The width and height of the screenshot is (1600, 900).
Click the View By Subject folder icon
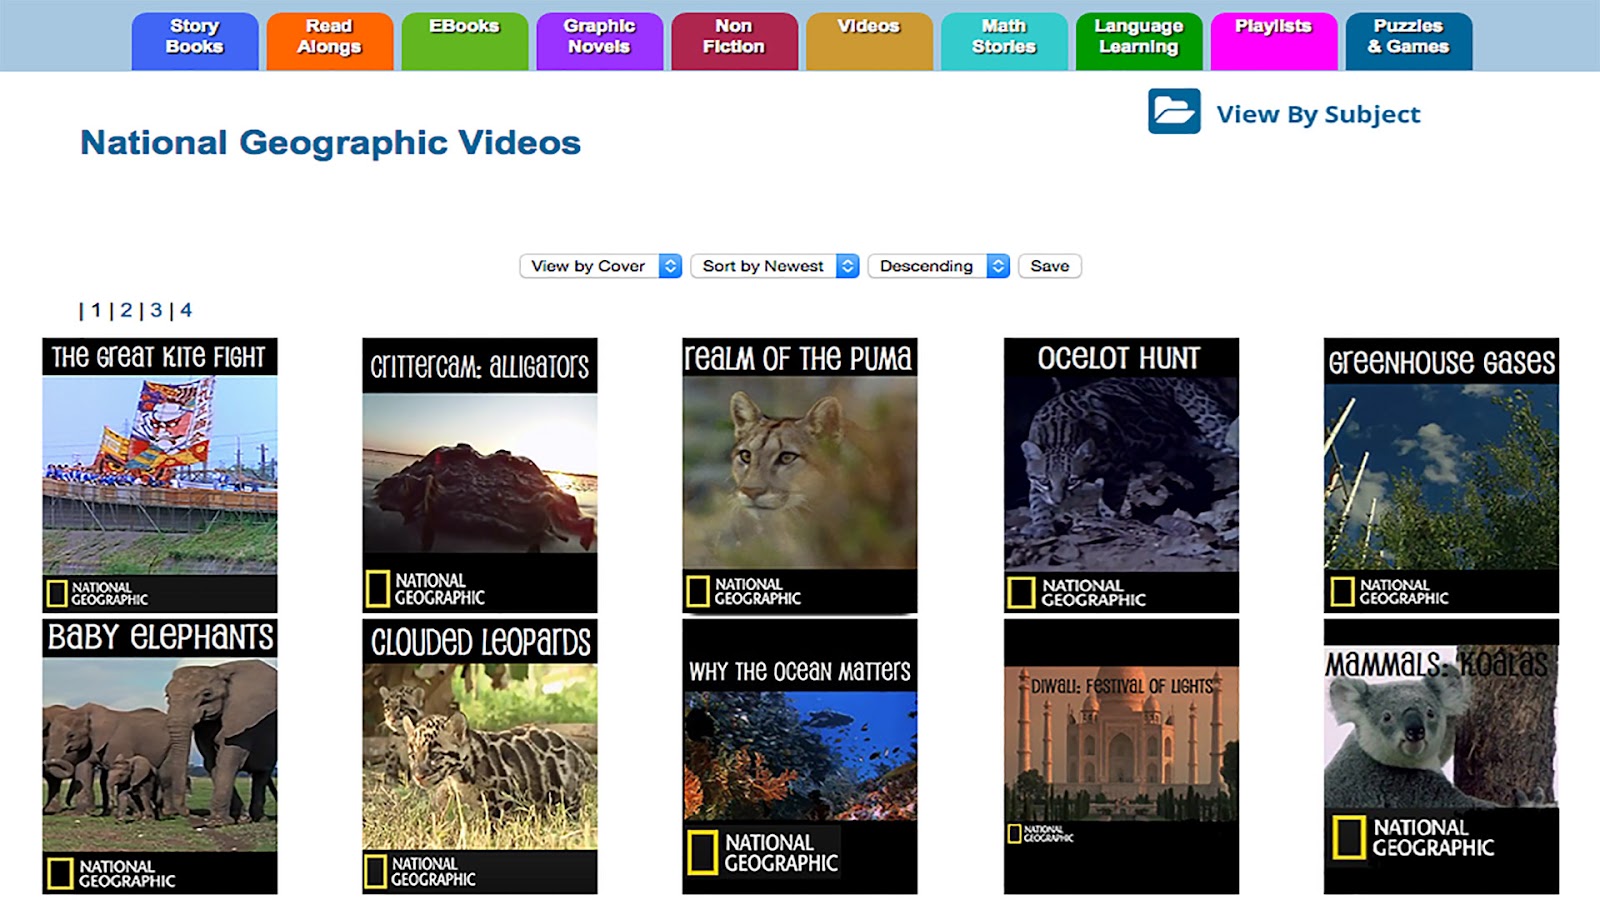1174,111
